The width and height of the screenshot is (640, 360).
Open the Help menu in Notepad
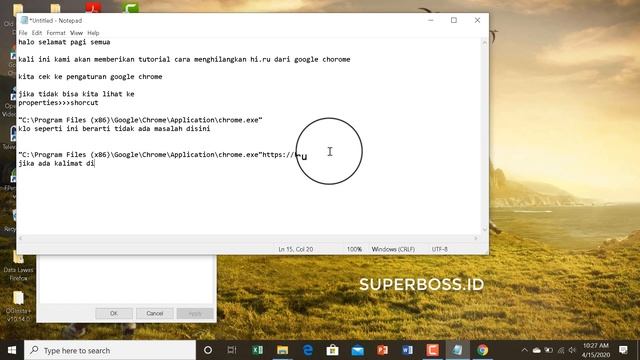click(93, 33)
